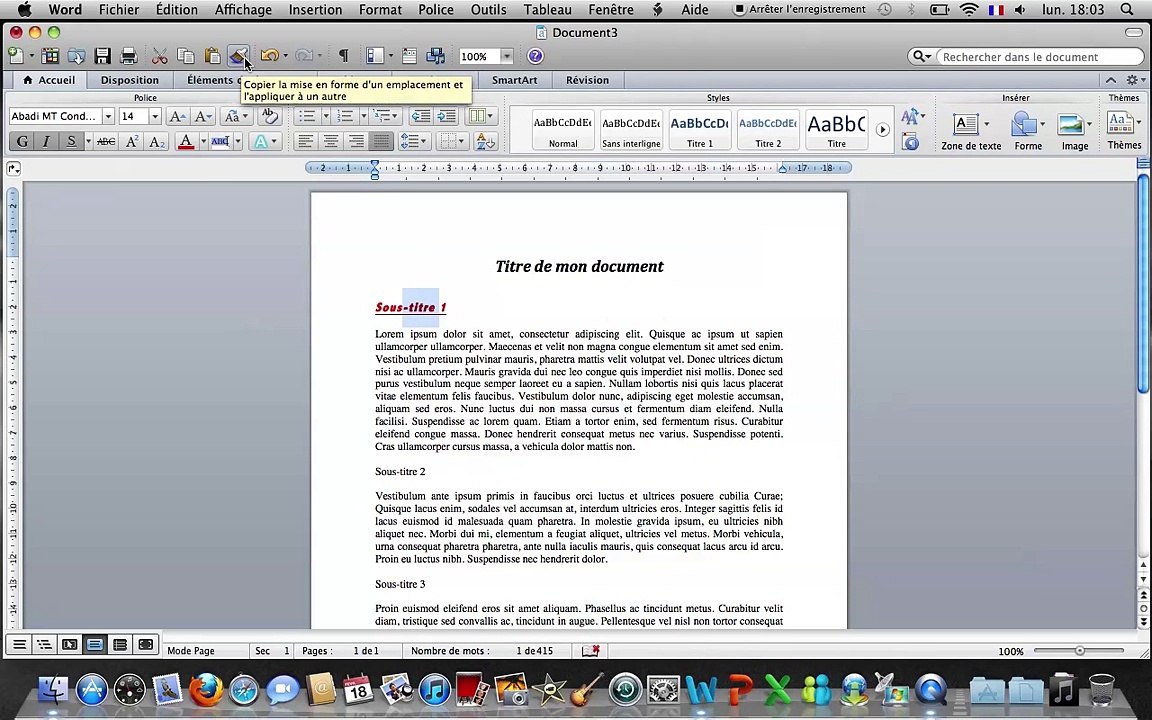Image resolution: width=1152 pixels, height=720 pixels.
Task: Open the Tableau menu
Action: [x=547, y=10]
